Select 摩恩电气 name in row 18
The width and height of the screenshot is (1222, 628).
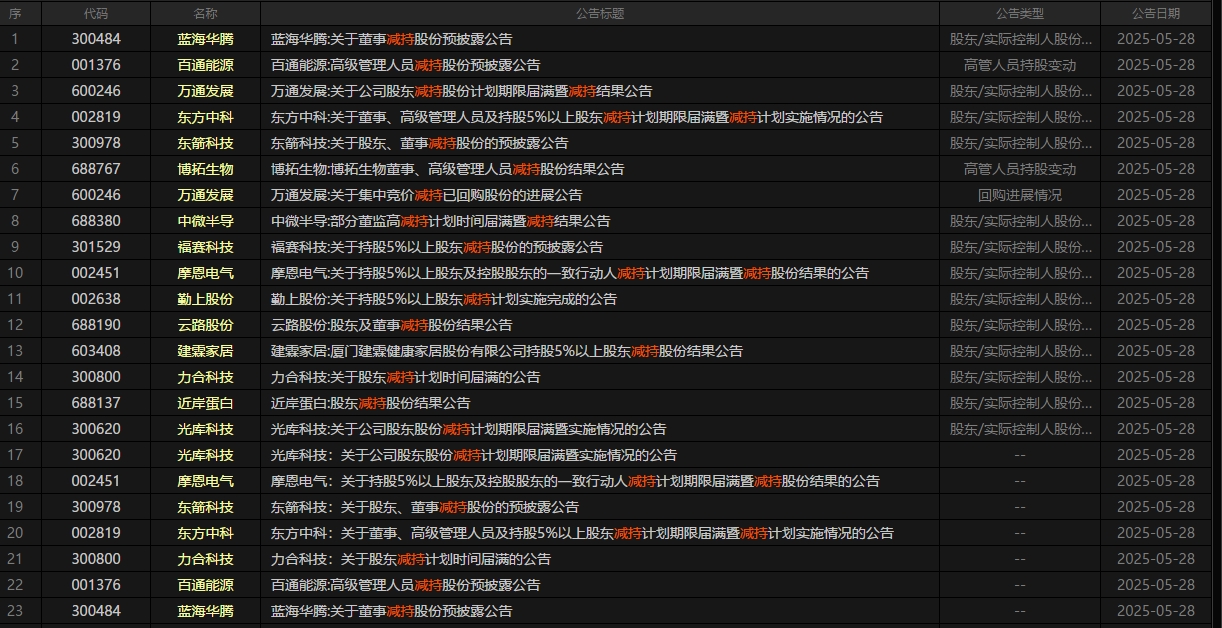(205, 481)
